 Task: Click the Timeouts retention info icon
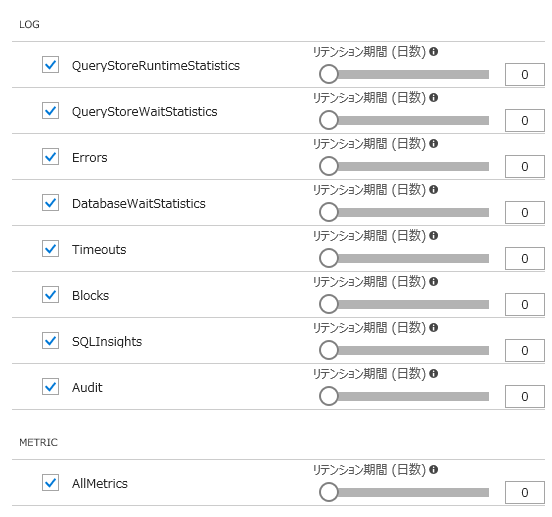[434, 236]
